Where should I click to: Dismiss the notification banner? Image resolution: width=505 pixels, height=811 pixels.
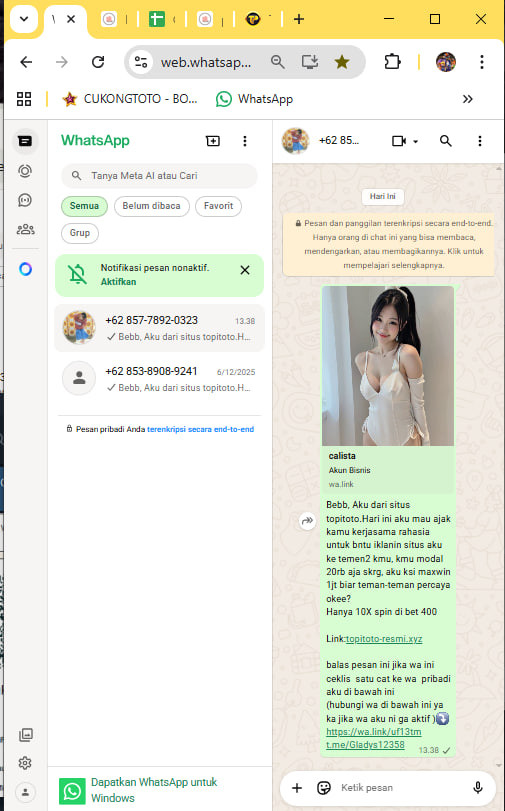click(x=245, y=270)
